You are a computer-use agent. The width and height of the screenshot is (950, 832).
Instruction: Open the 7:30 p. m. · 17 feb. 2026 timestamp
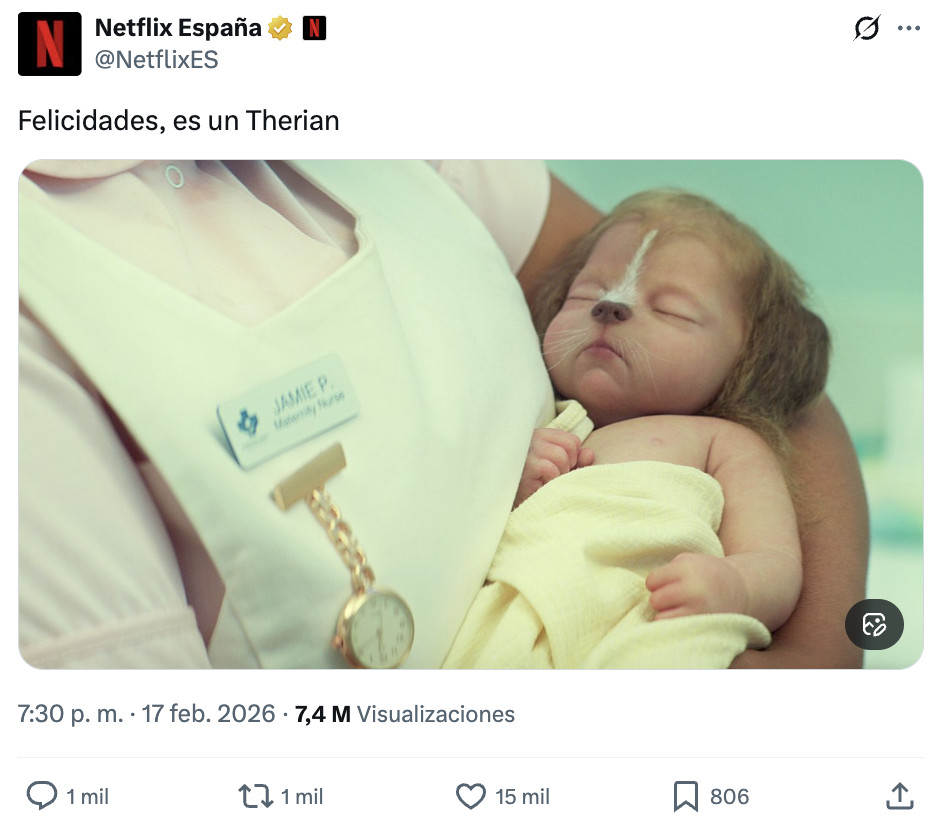click(146, 714)
